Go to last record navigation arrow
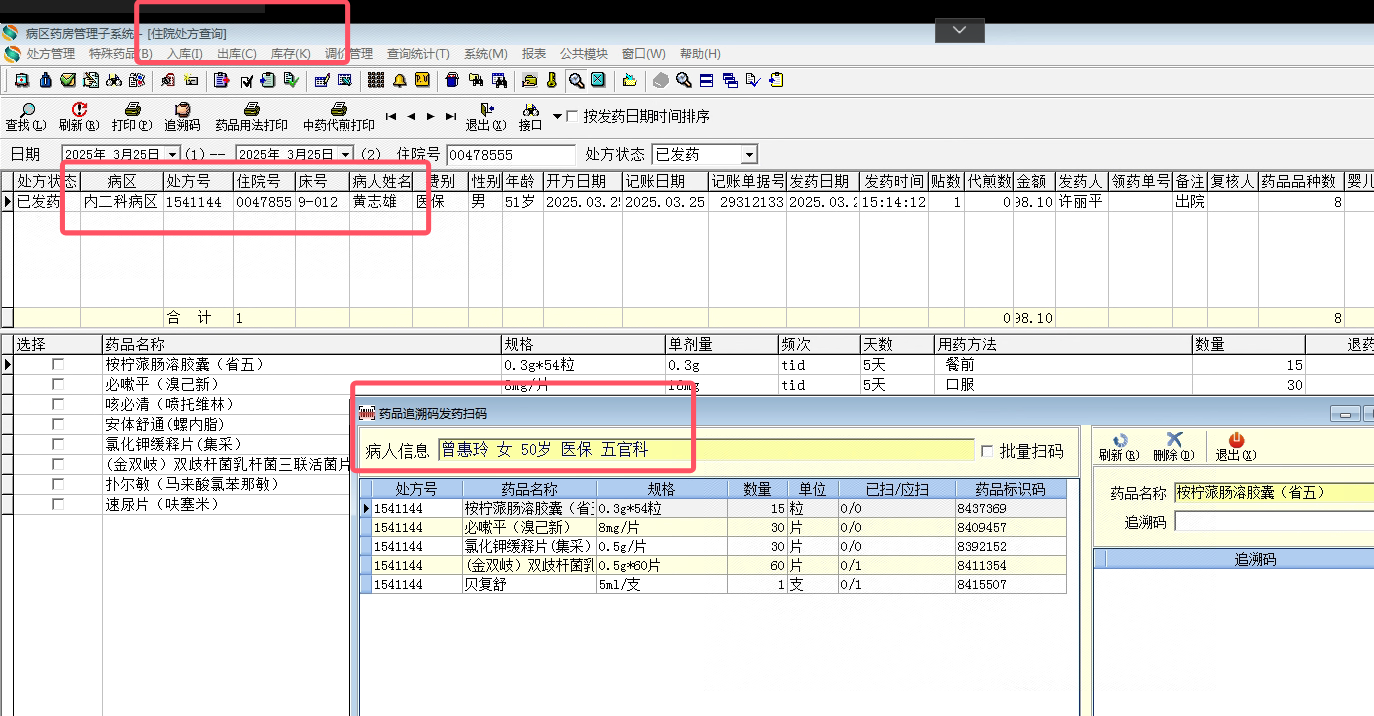The image size is (1374, 716). (451, 116)
